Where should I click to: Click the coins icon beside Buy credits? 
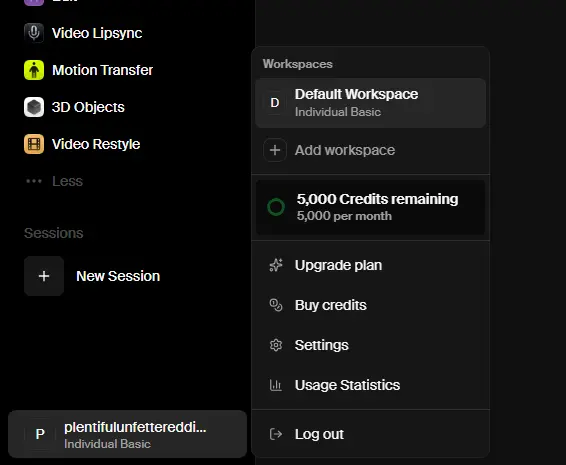[x=276, y=305]
